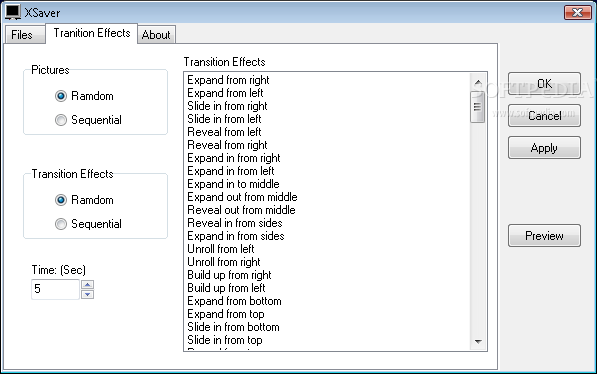Click the XSaver monitor icon in title bar
597x374 pixels.
13,12
